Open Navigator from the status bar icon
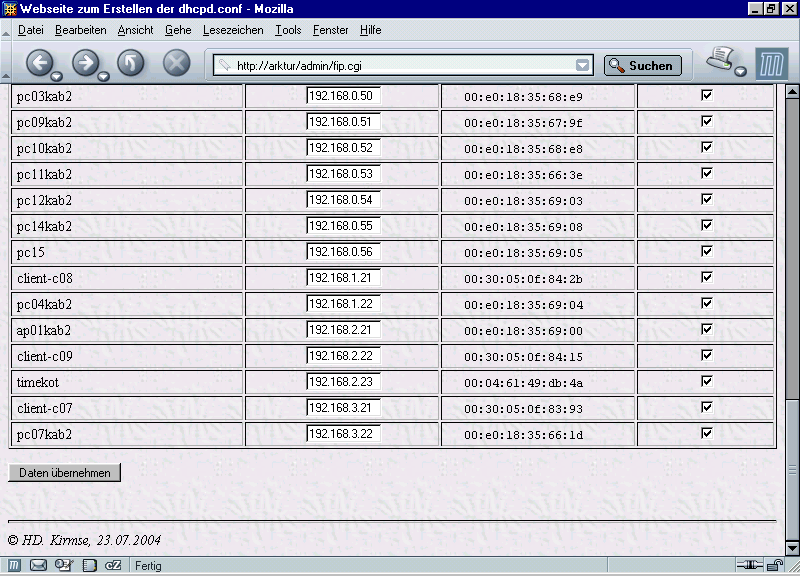This screenshot has width=800, height=576. pyautogui.click(x=14, y=565)
